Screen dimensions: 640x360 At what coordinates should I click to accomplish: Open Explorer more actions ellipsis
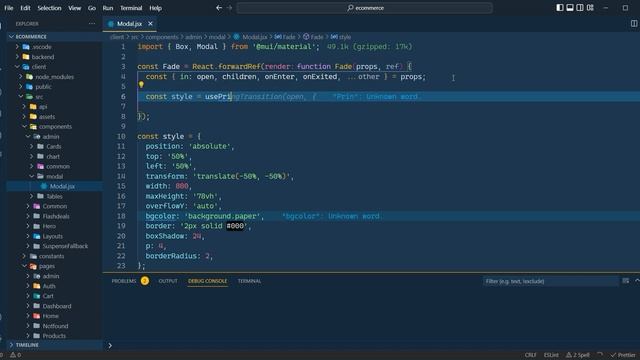point(92,24)
